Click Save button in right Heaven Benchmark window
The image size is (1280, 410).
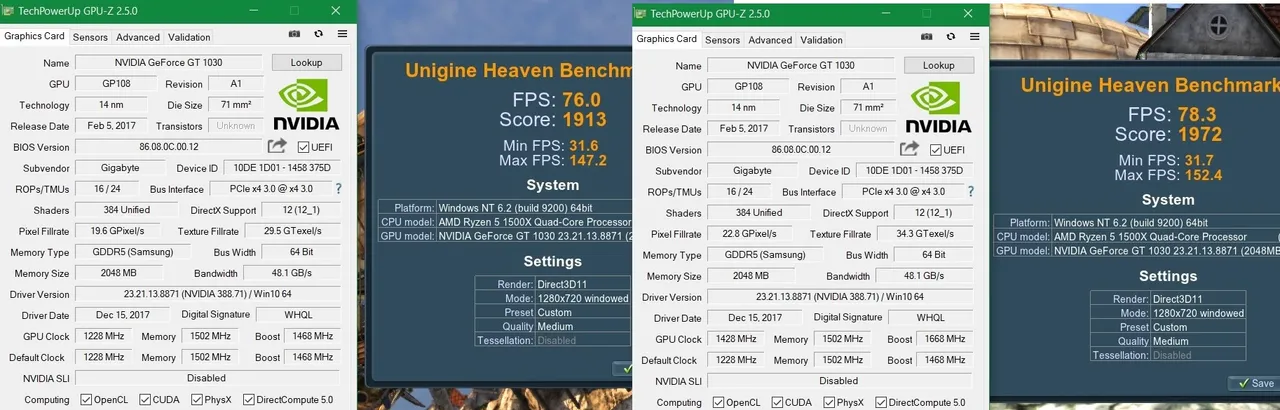click(x=1254, y=383)
